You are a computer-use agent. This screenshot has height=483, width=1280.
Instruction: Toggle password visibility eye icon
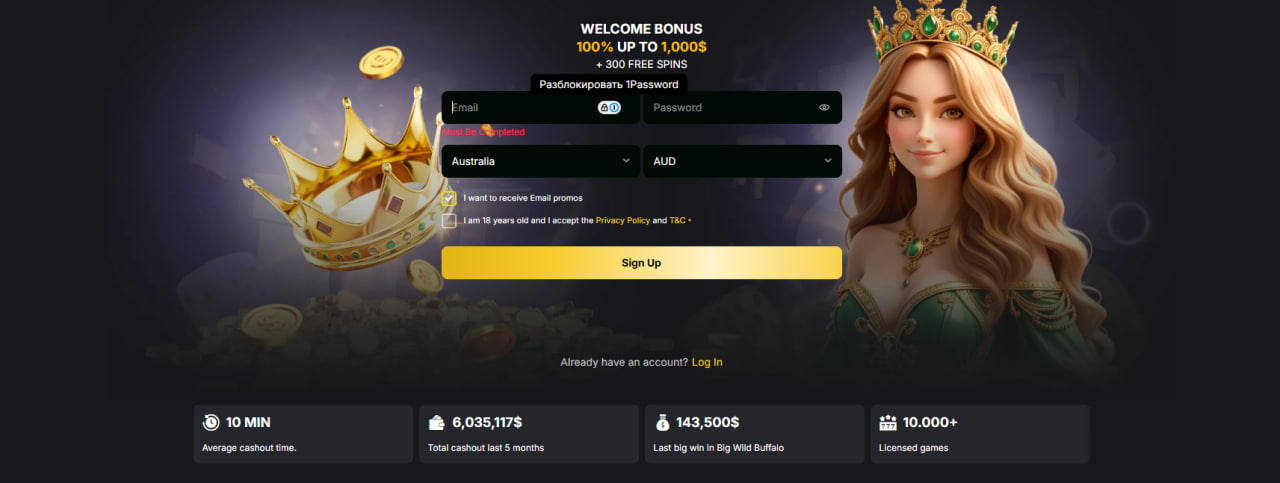[x=824, y=107]
